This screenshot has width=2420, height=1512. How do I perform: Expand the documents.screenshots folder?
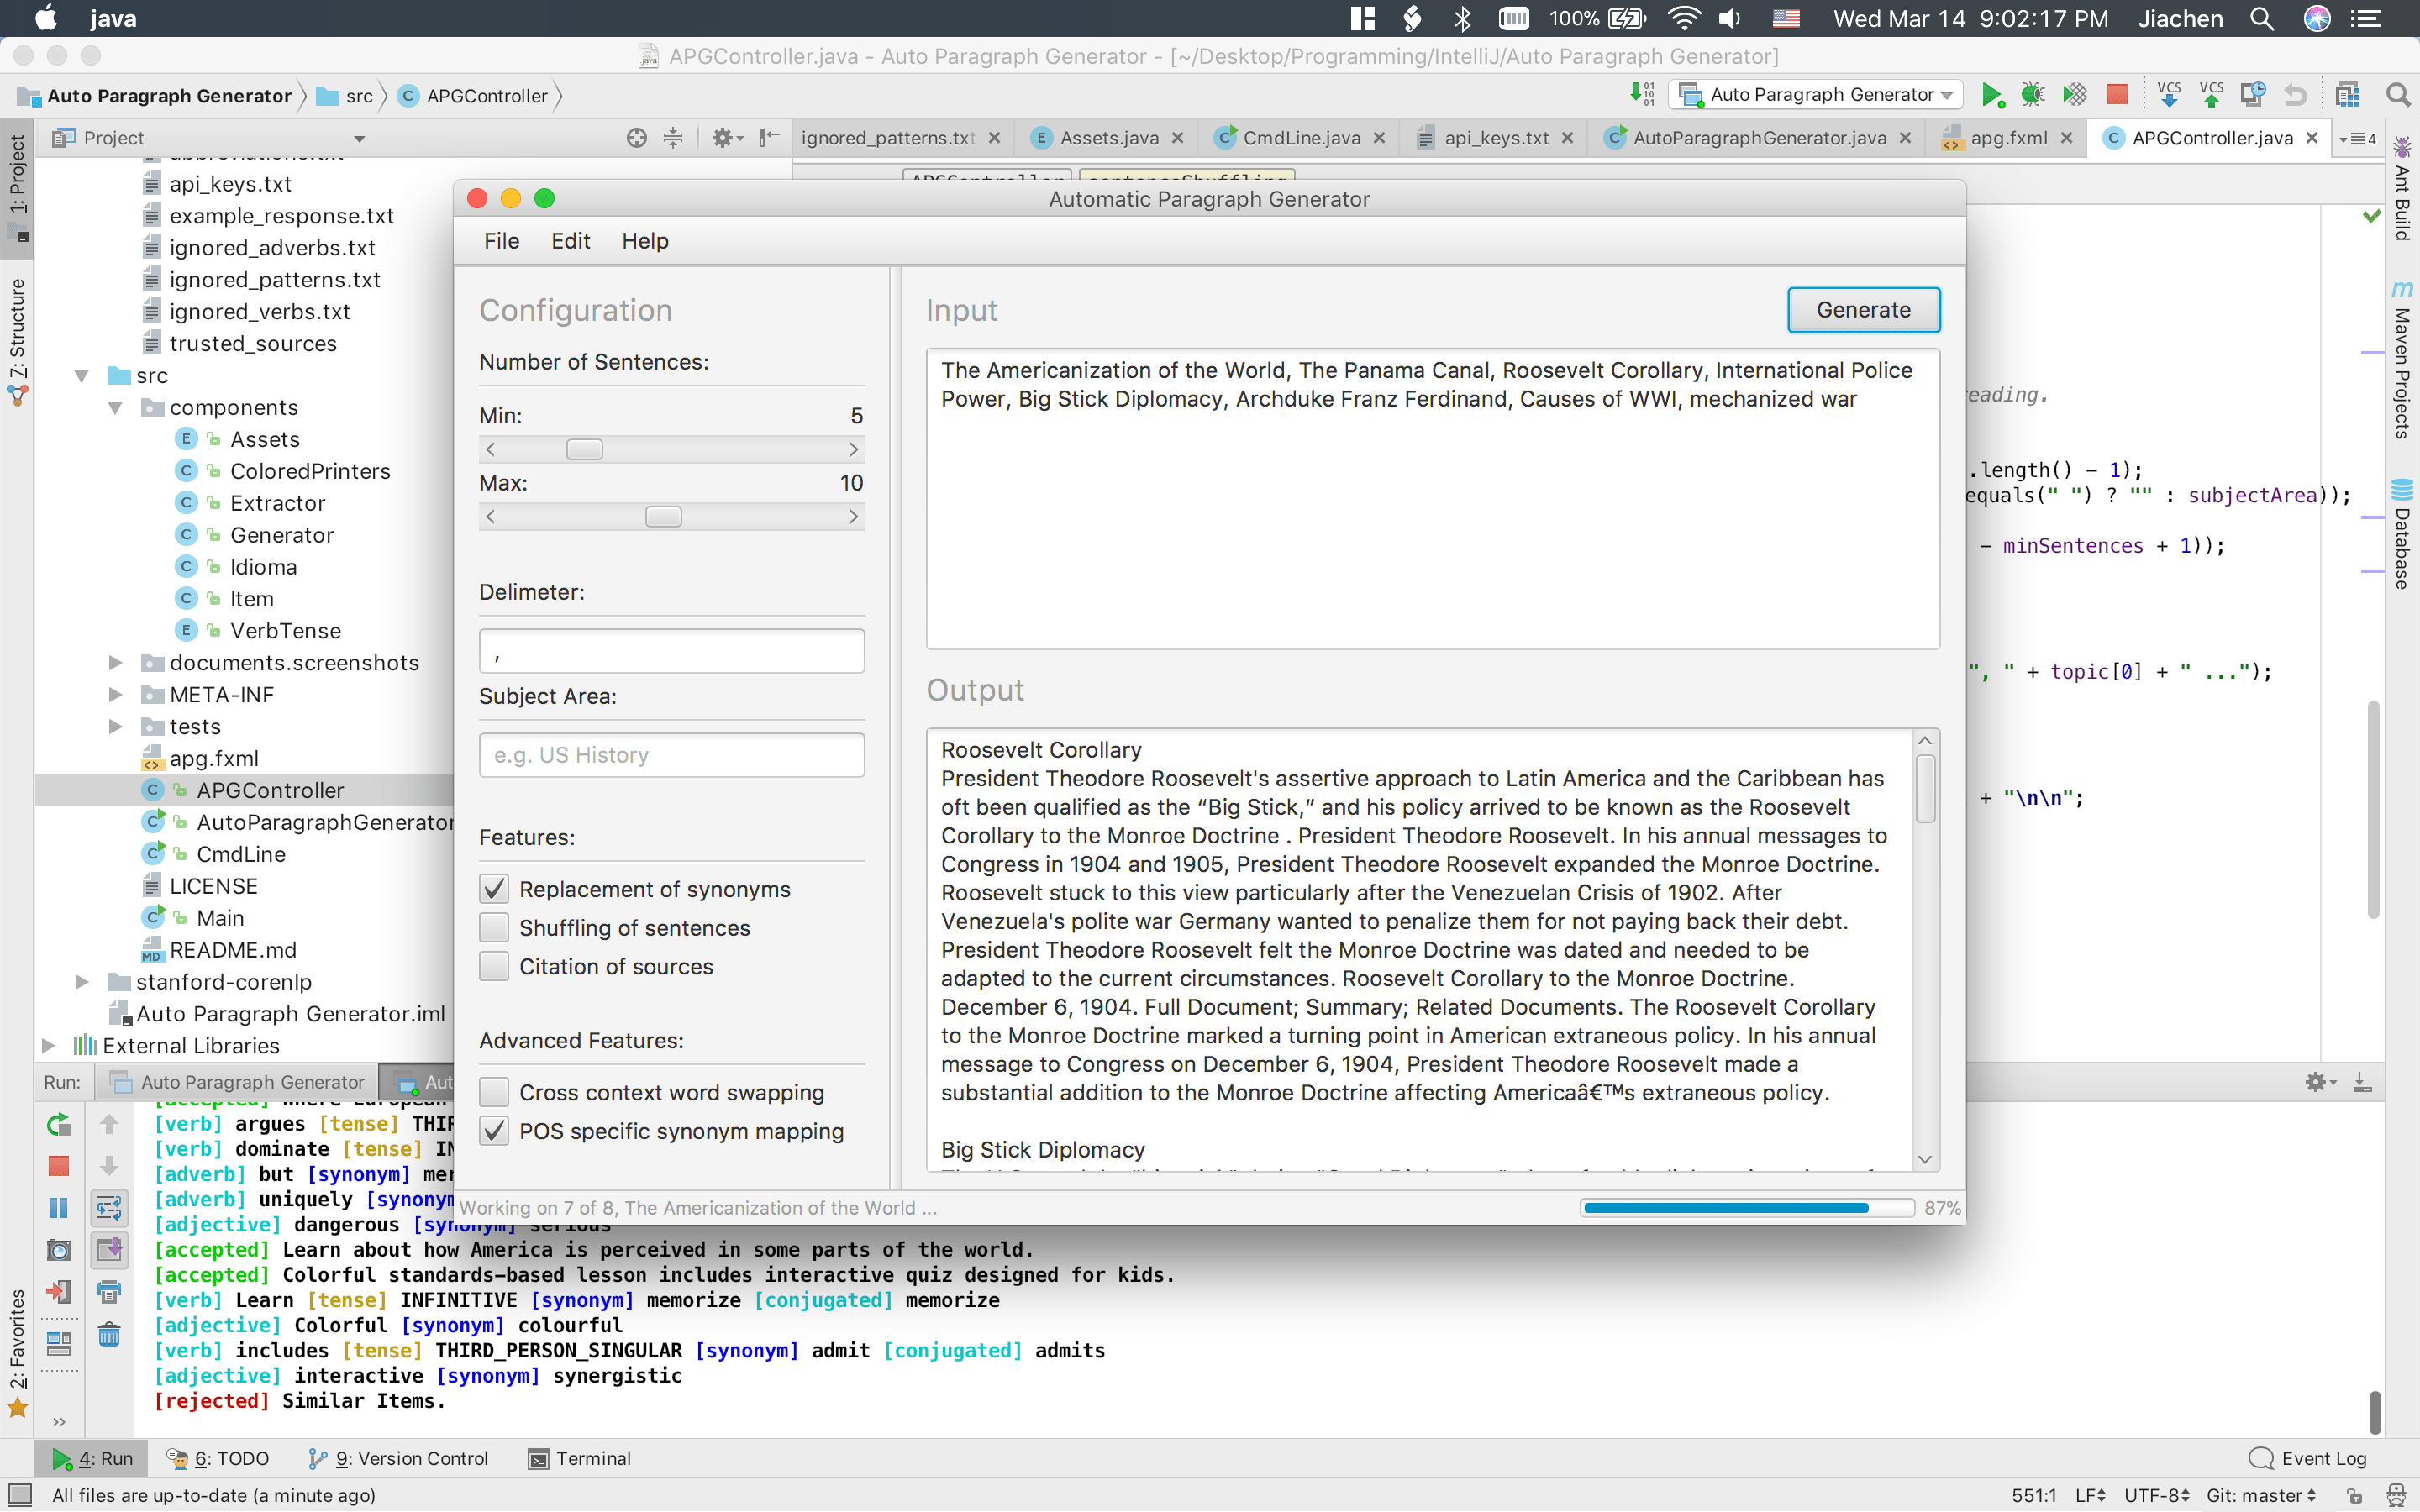pos(115,663)
